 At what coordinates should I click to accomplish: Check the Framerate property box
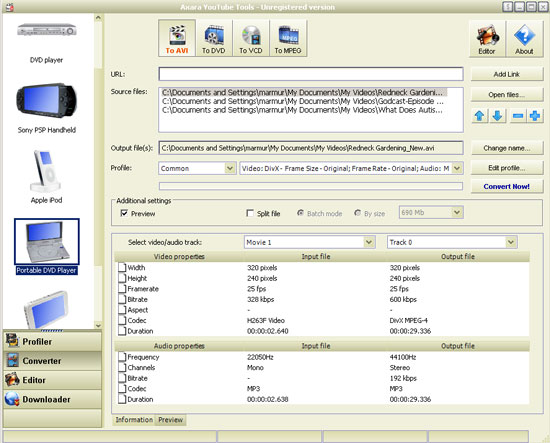[122, 288]
